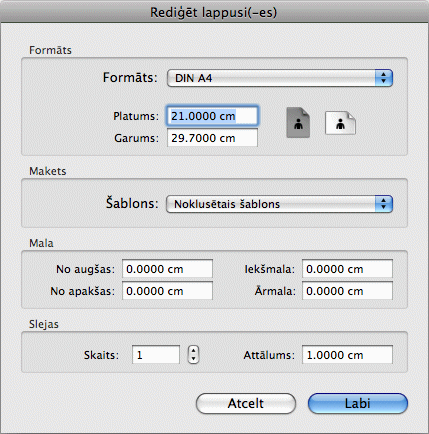Click the Šablons: label text

coord(132,203)
